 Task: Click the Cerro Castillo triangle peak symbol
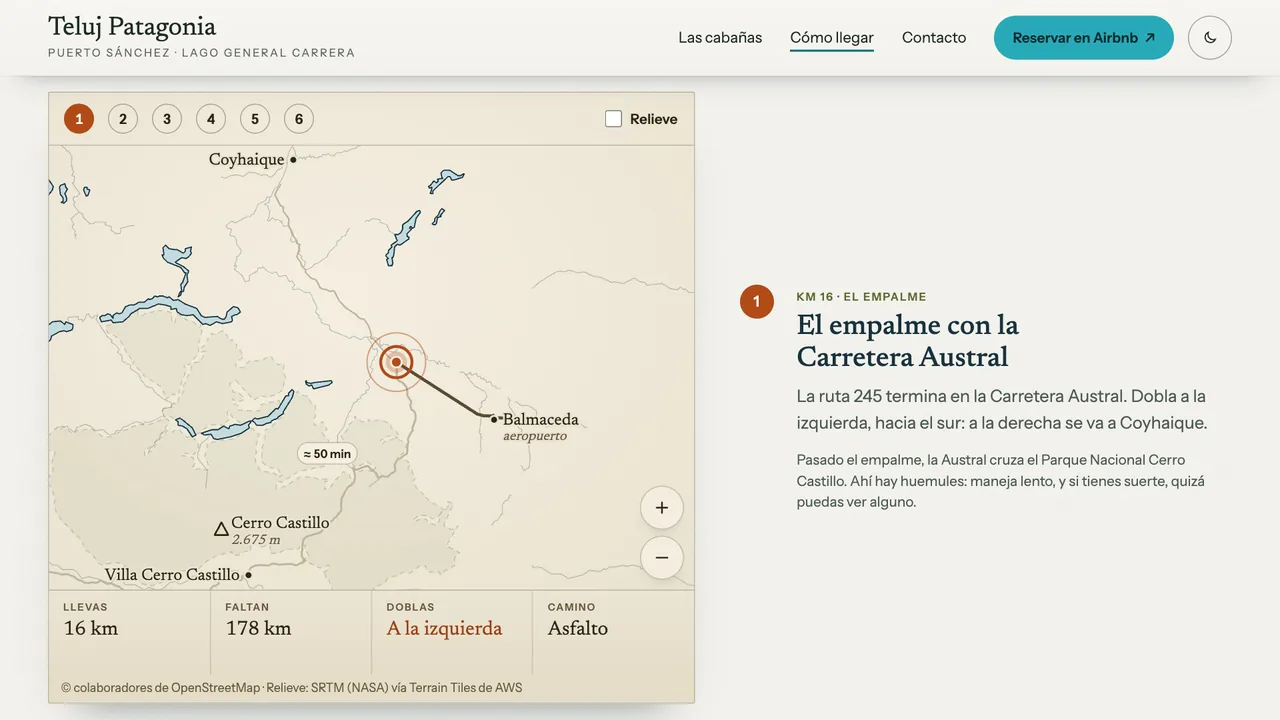click(x=221, y=529)
